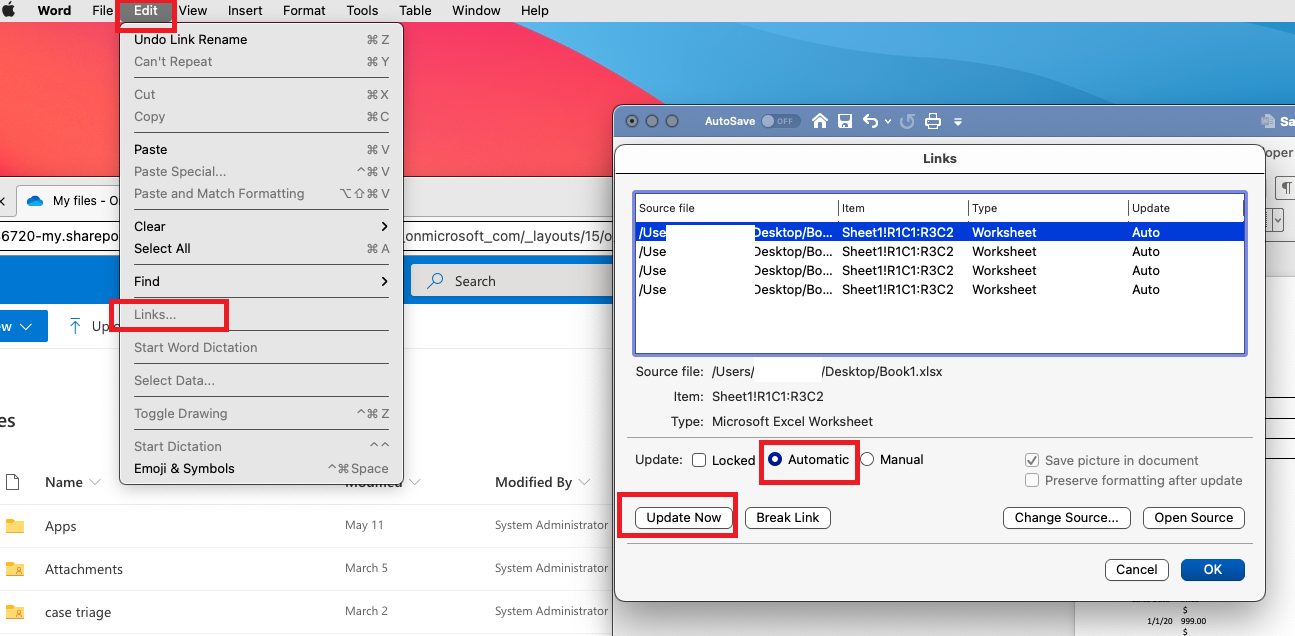Click the Attachments shared folder icon
1295x636 pixels.
(x=14, y=569)
